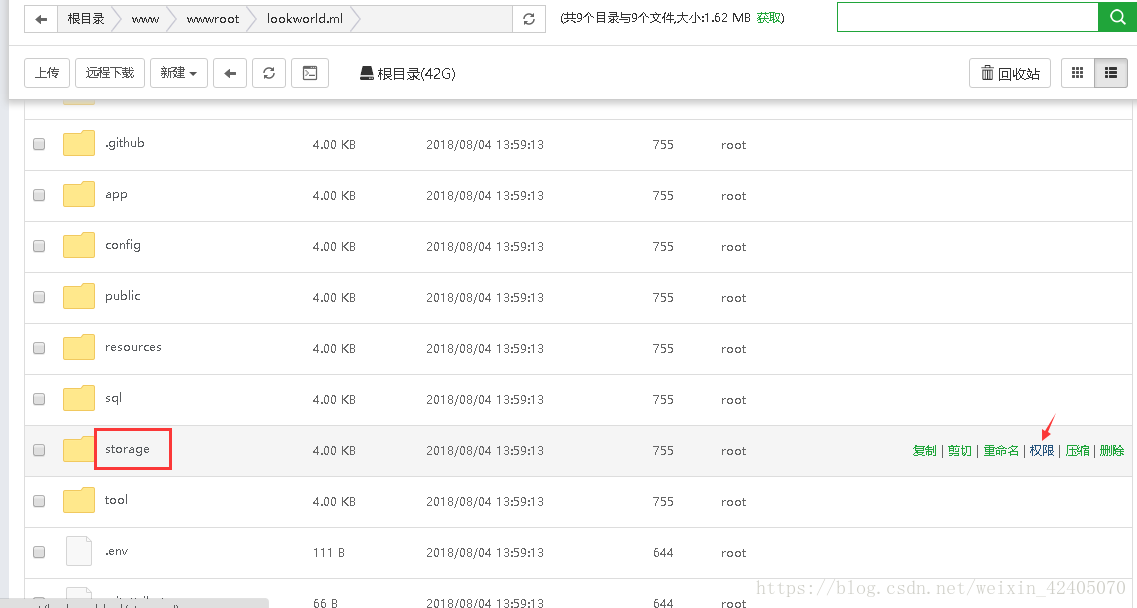The height and width of the screenshot is (608, 1137).
Task: Select the .github row checkbox
Action: 39,144
